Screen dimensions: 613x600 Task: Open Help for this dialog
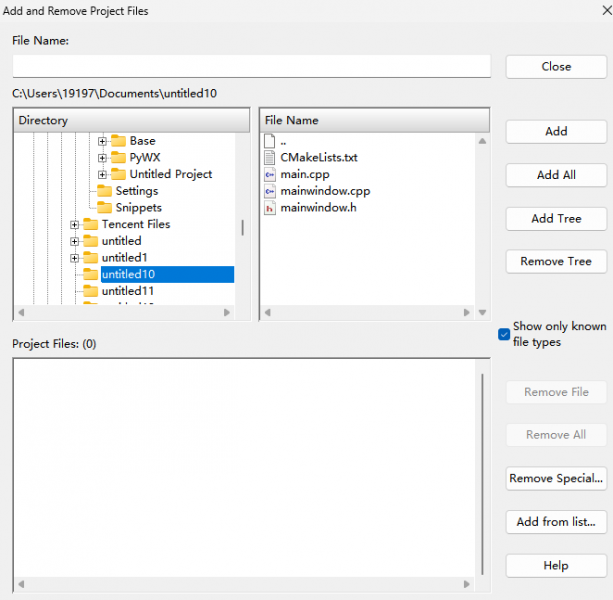(x=556, y=565)
